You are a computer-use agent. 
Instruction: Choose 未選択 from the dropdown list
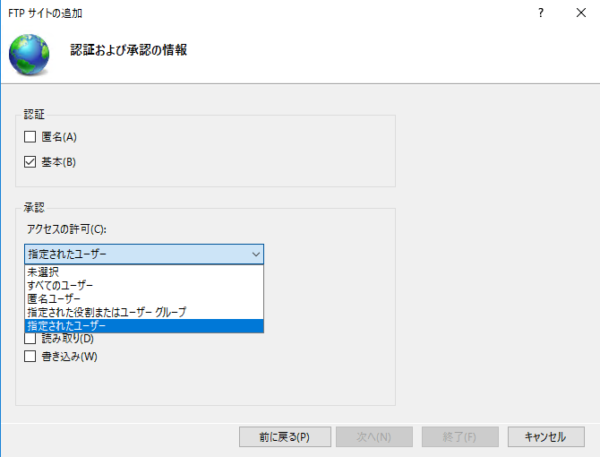pyautogui.click(x=144, y=272)
